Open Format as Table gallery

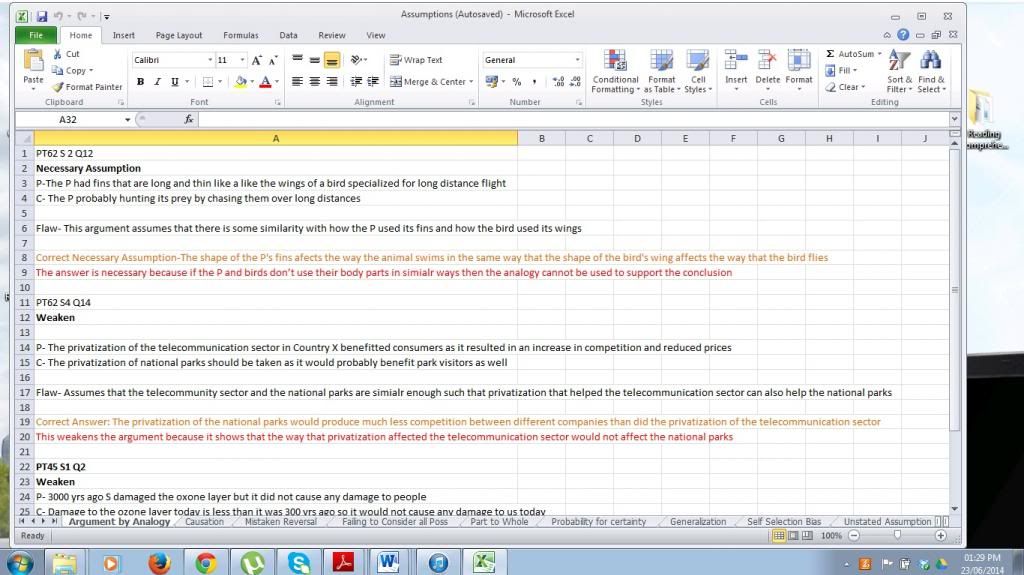click(662, 72)
